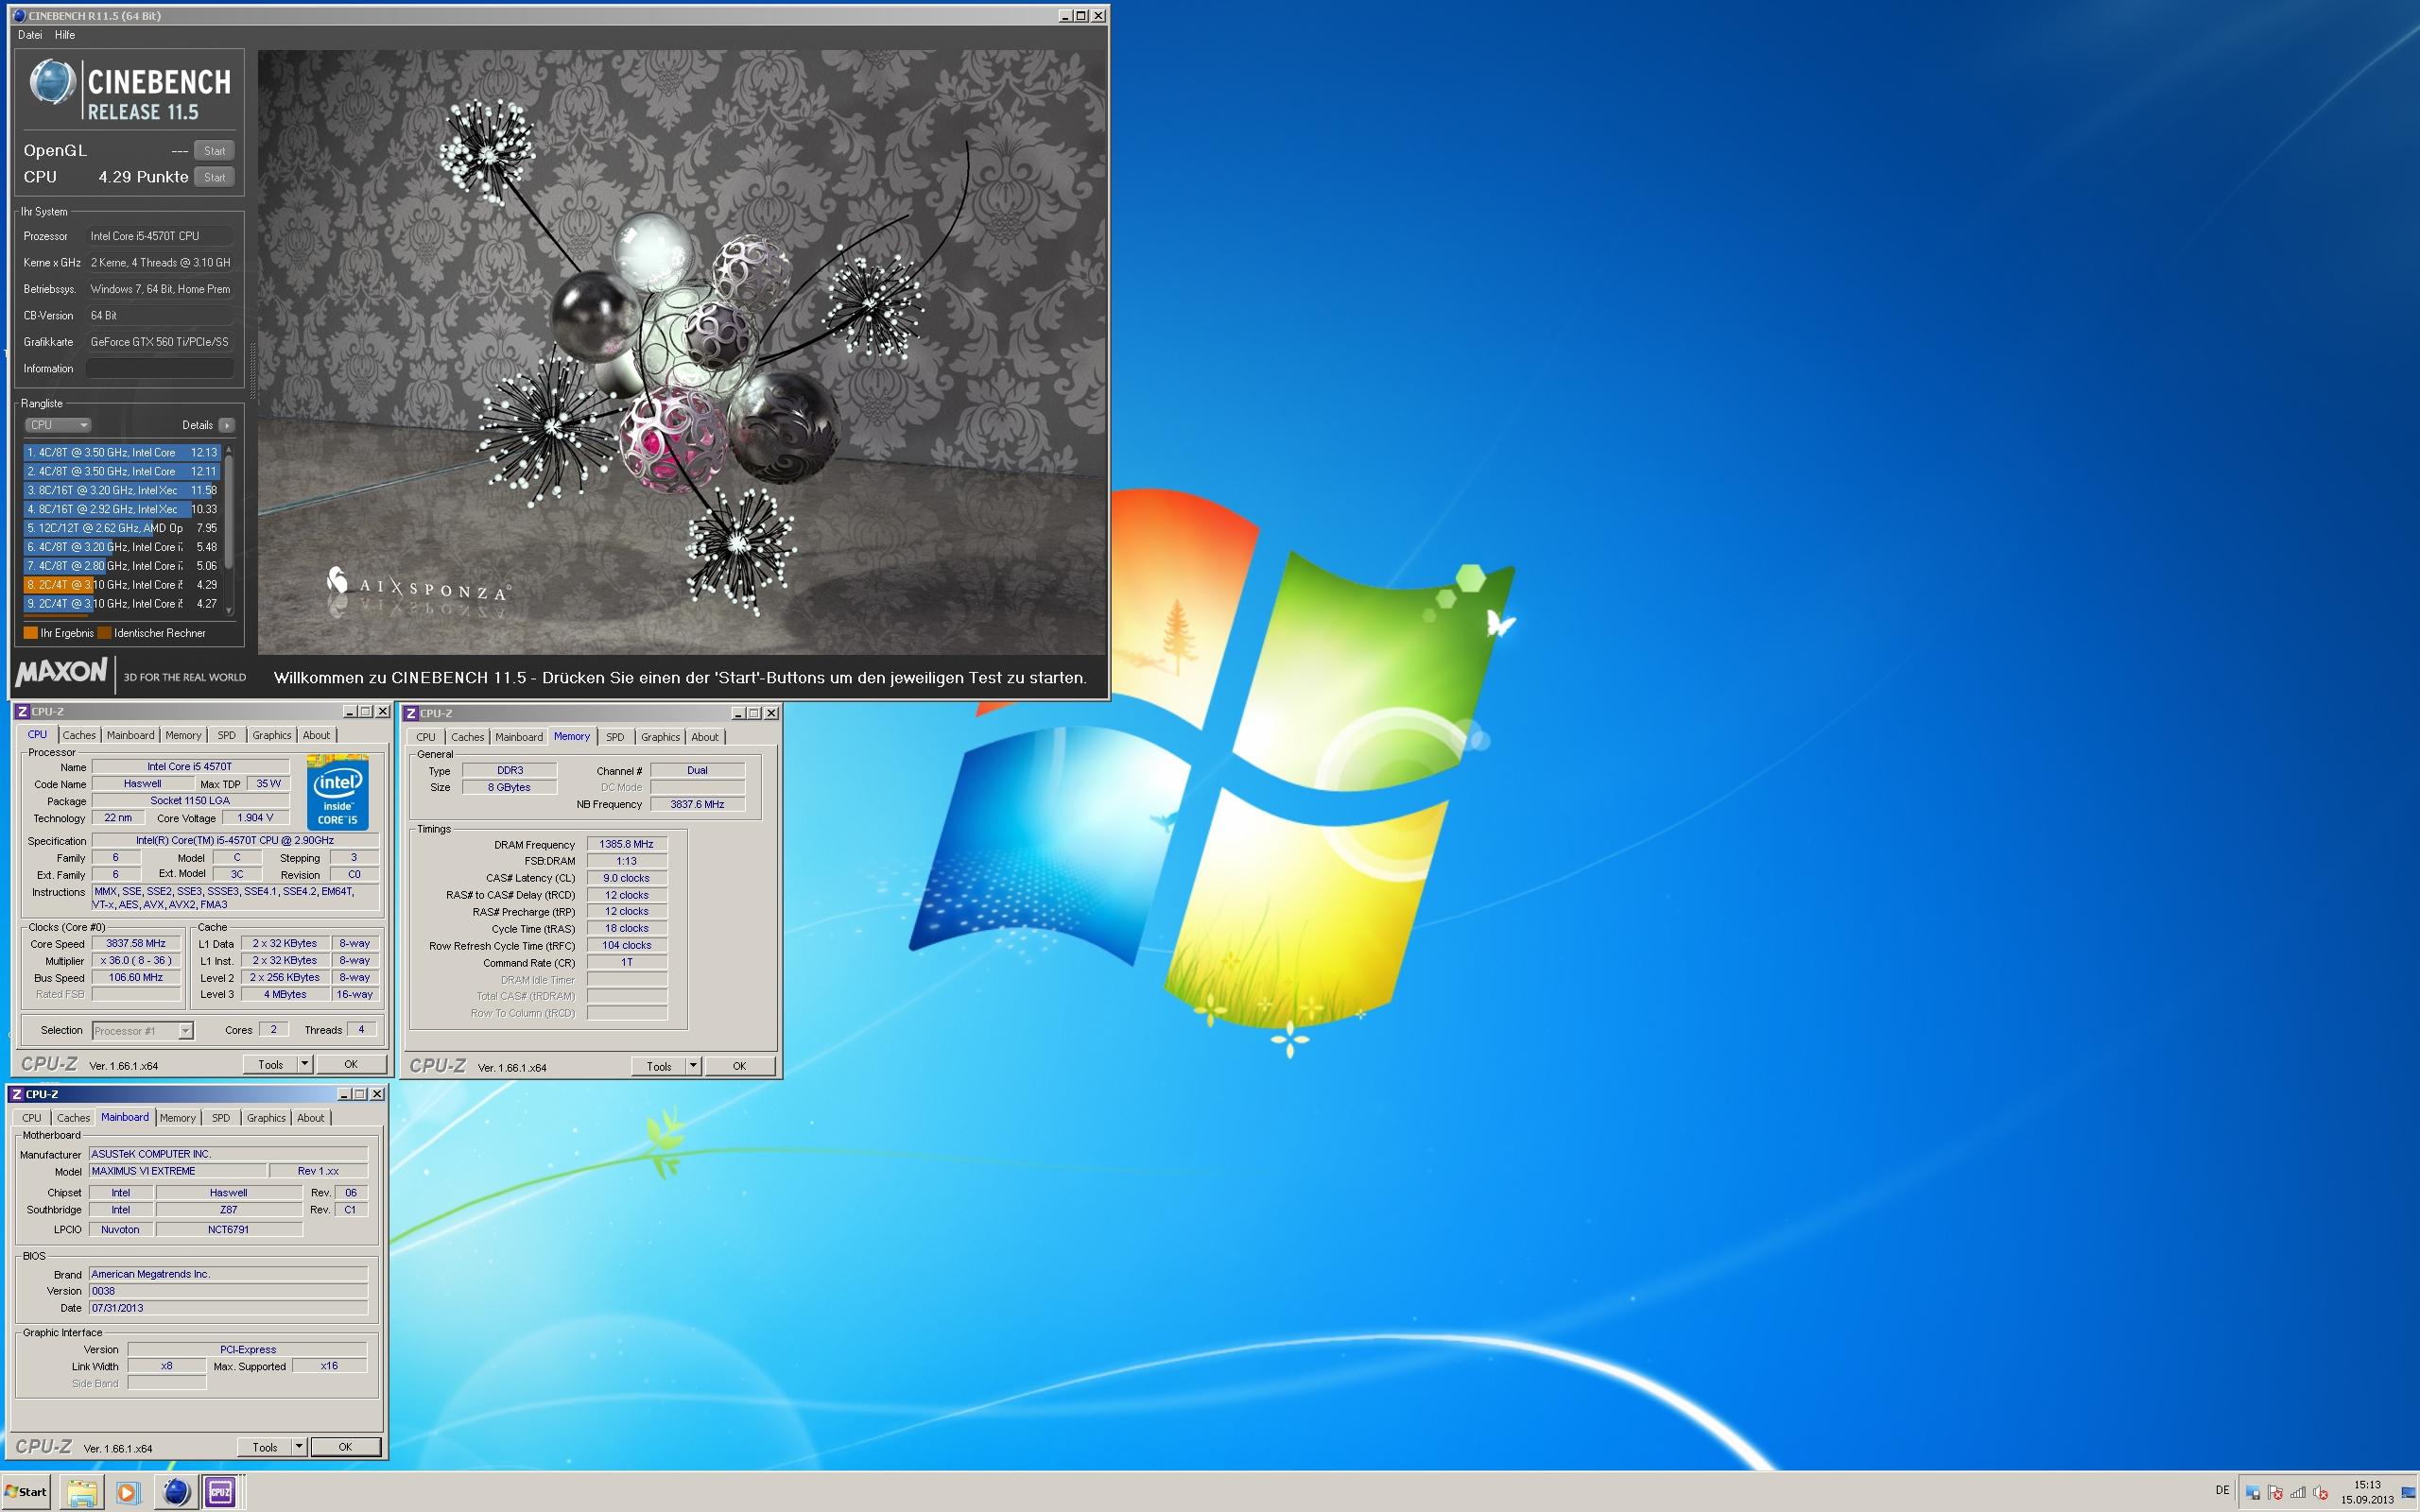Click OK in the CPU-Z Mainboard window
Screen dimensions: 2420x1512
(345, 1447)
